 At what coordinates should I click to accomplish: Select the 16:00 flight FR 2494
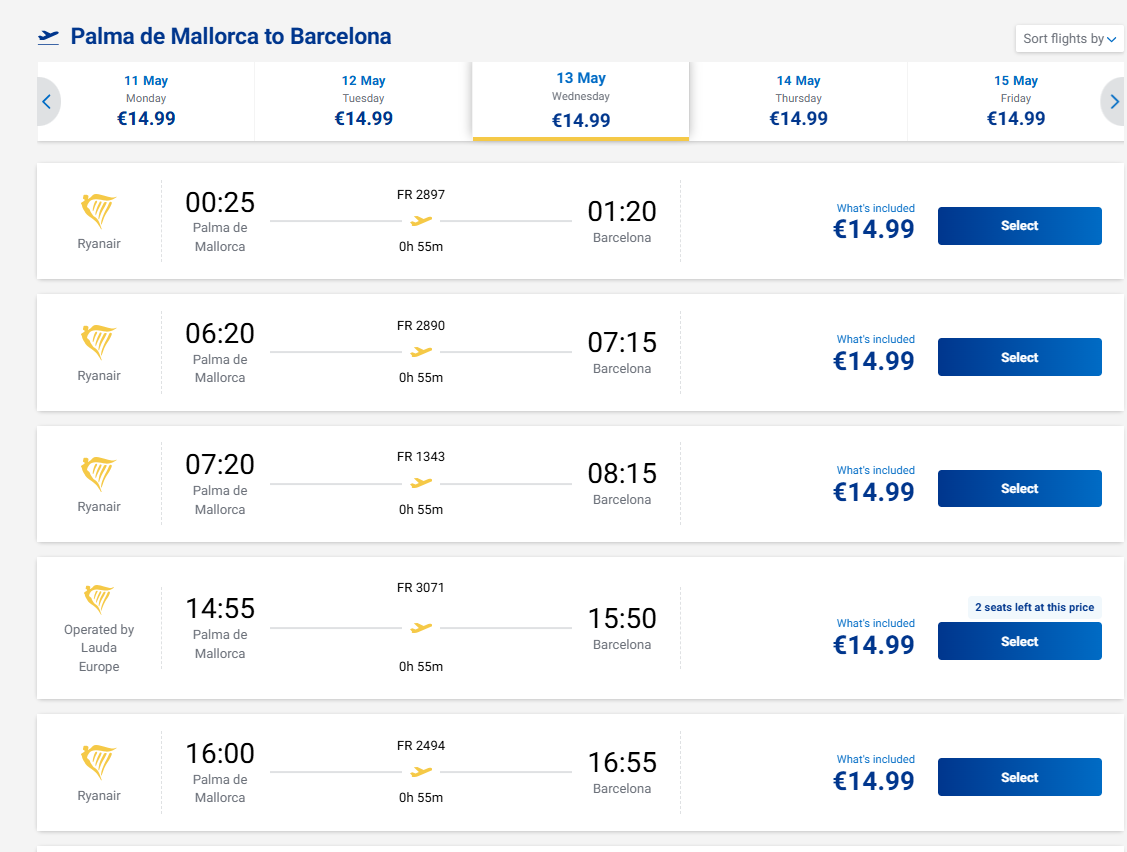pyautogui.click(x=1019, y=777)
